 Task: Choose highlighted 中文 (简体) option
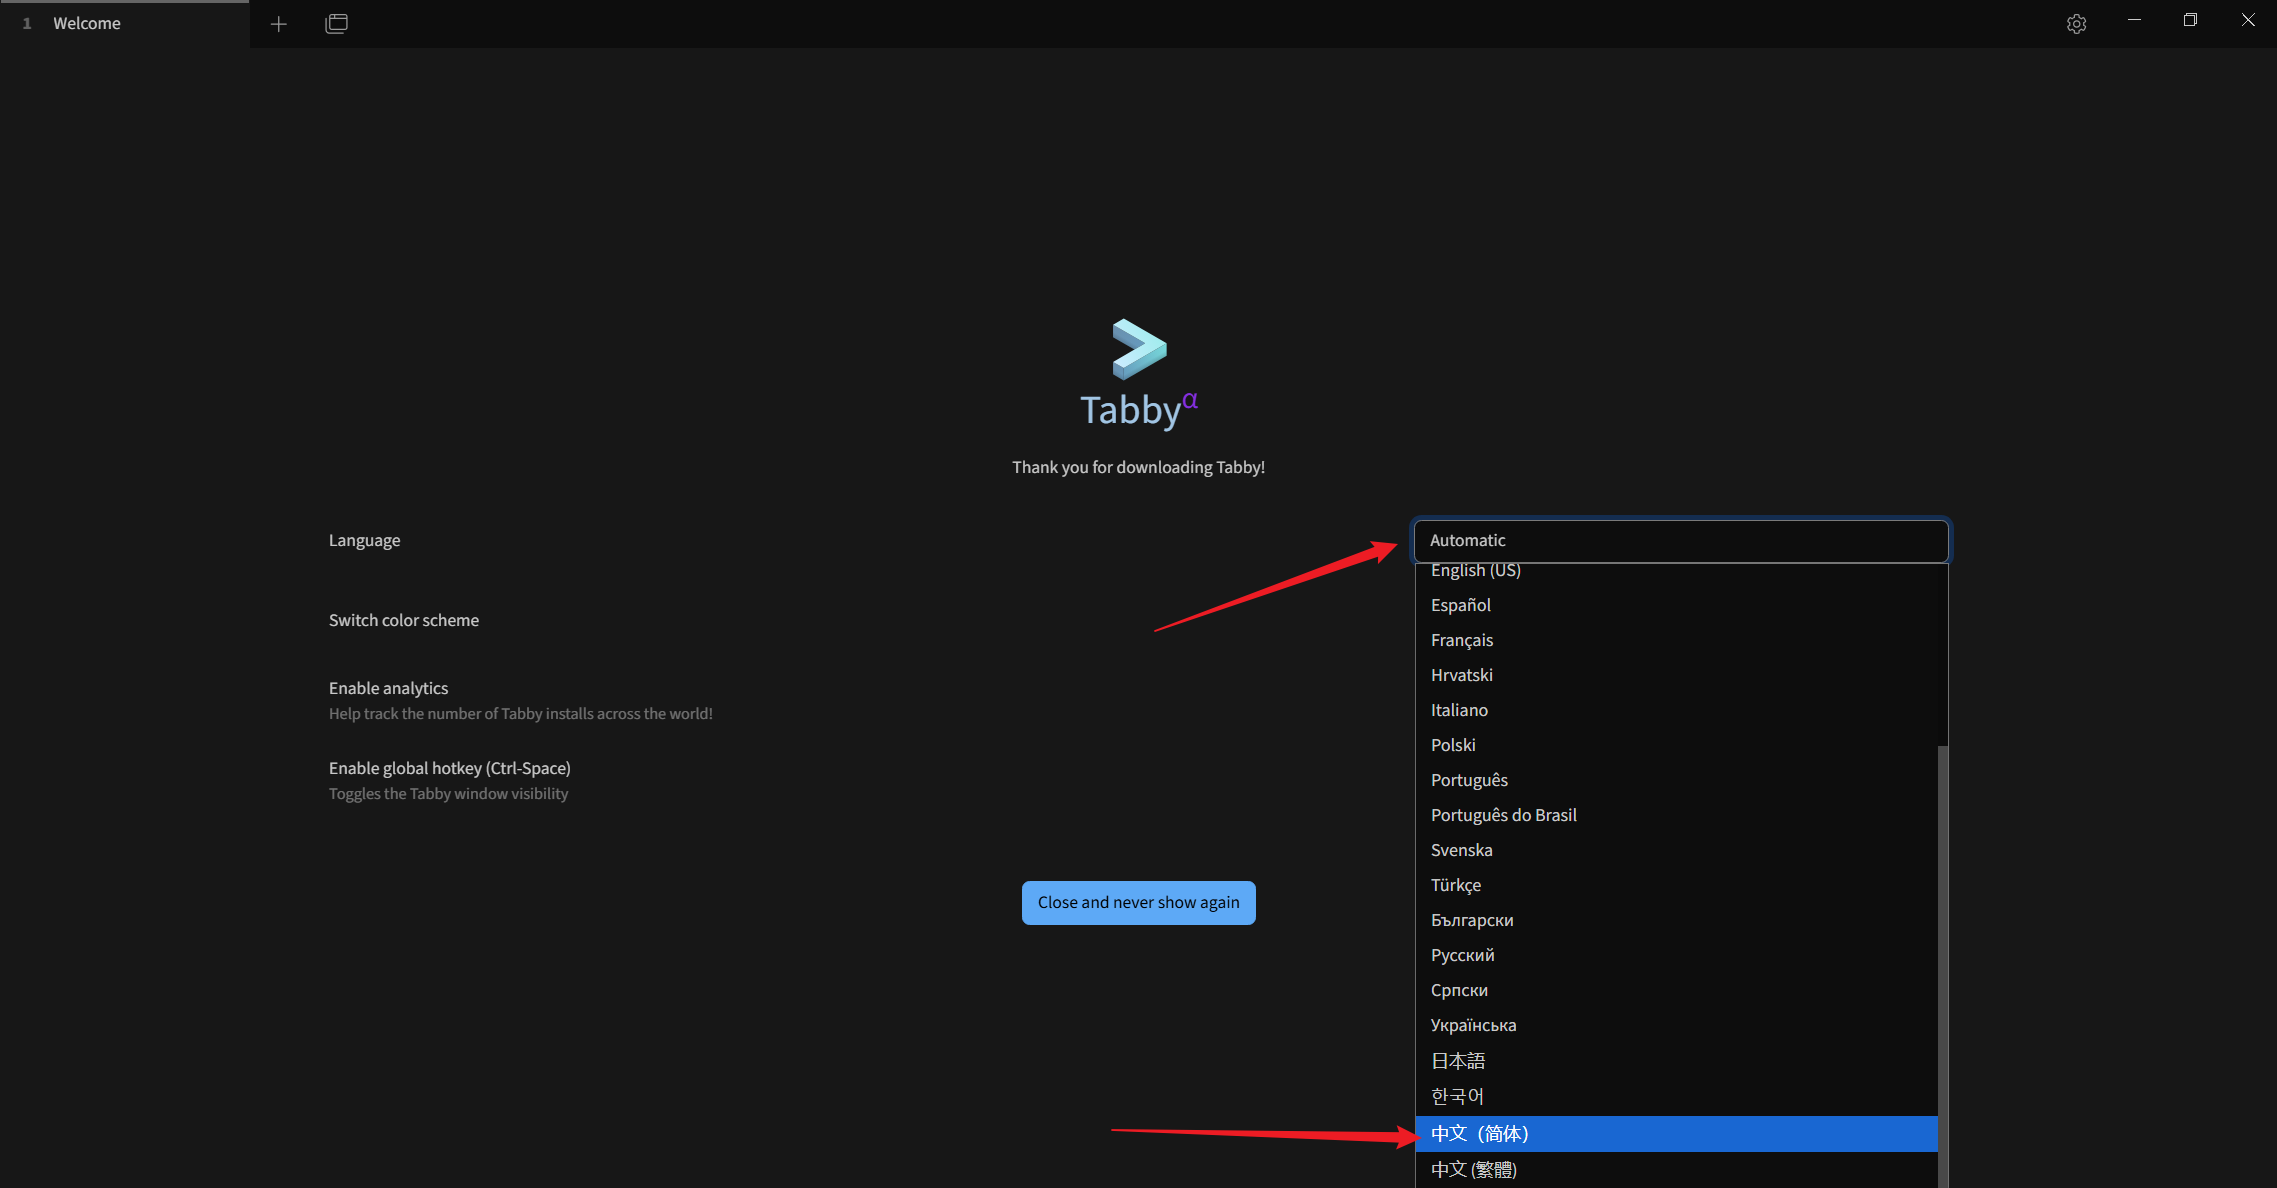1676,1134
